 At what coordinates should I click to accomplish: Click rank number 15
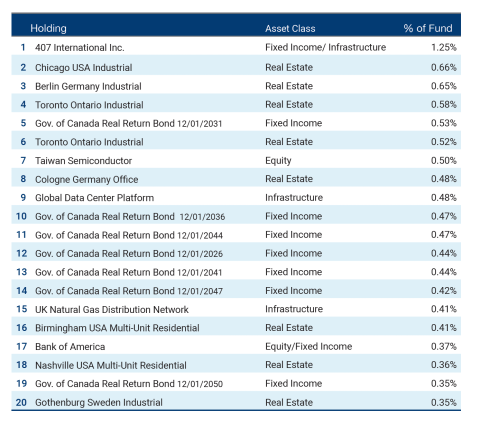[22, 309]
